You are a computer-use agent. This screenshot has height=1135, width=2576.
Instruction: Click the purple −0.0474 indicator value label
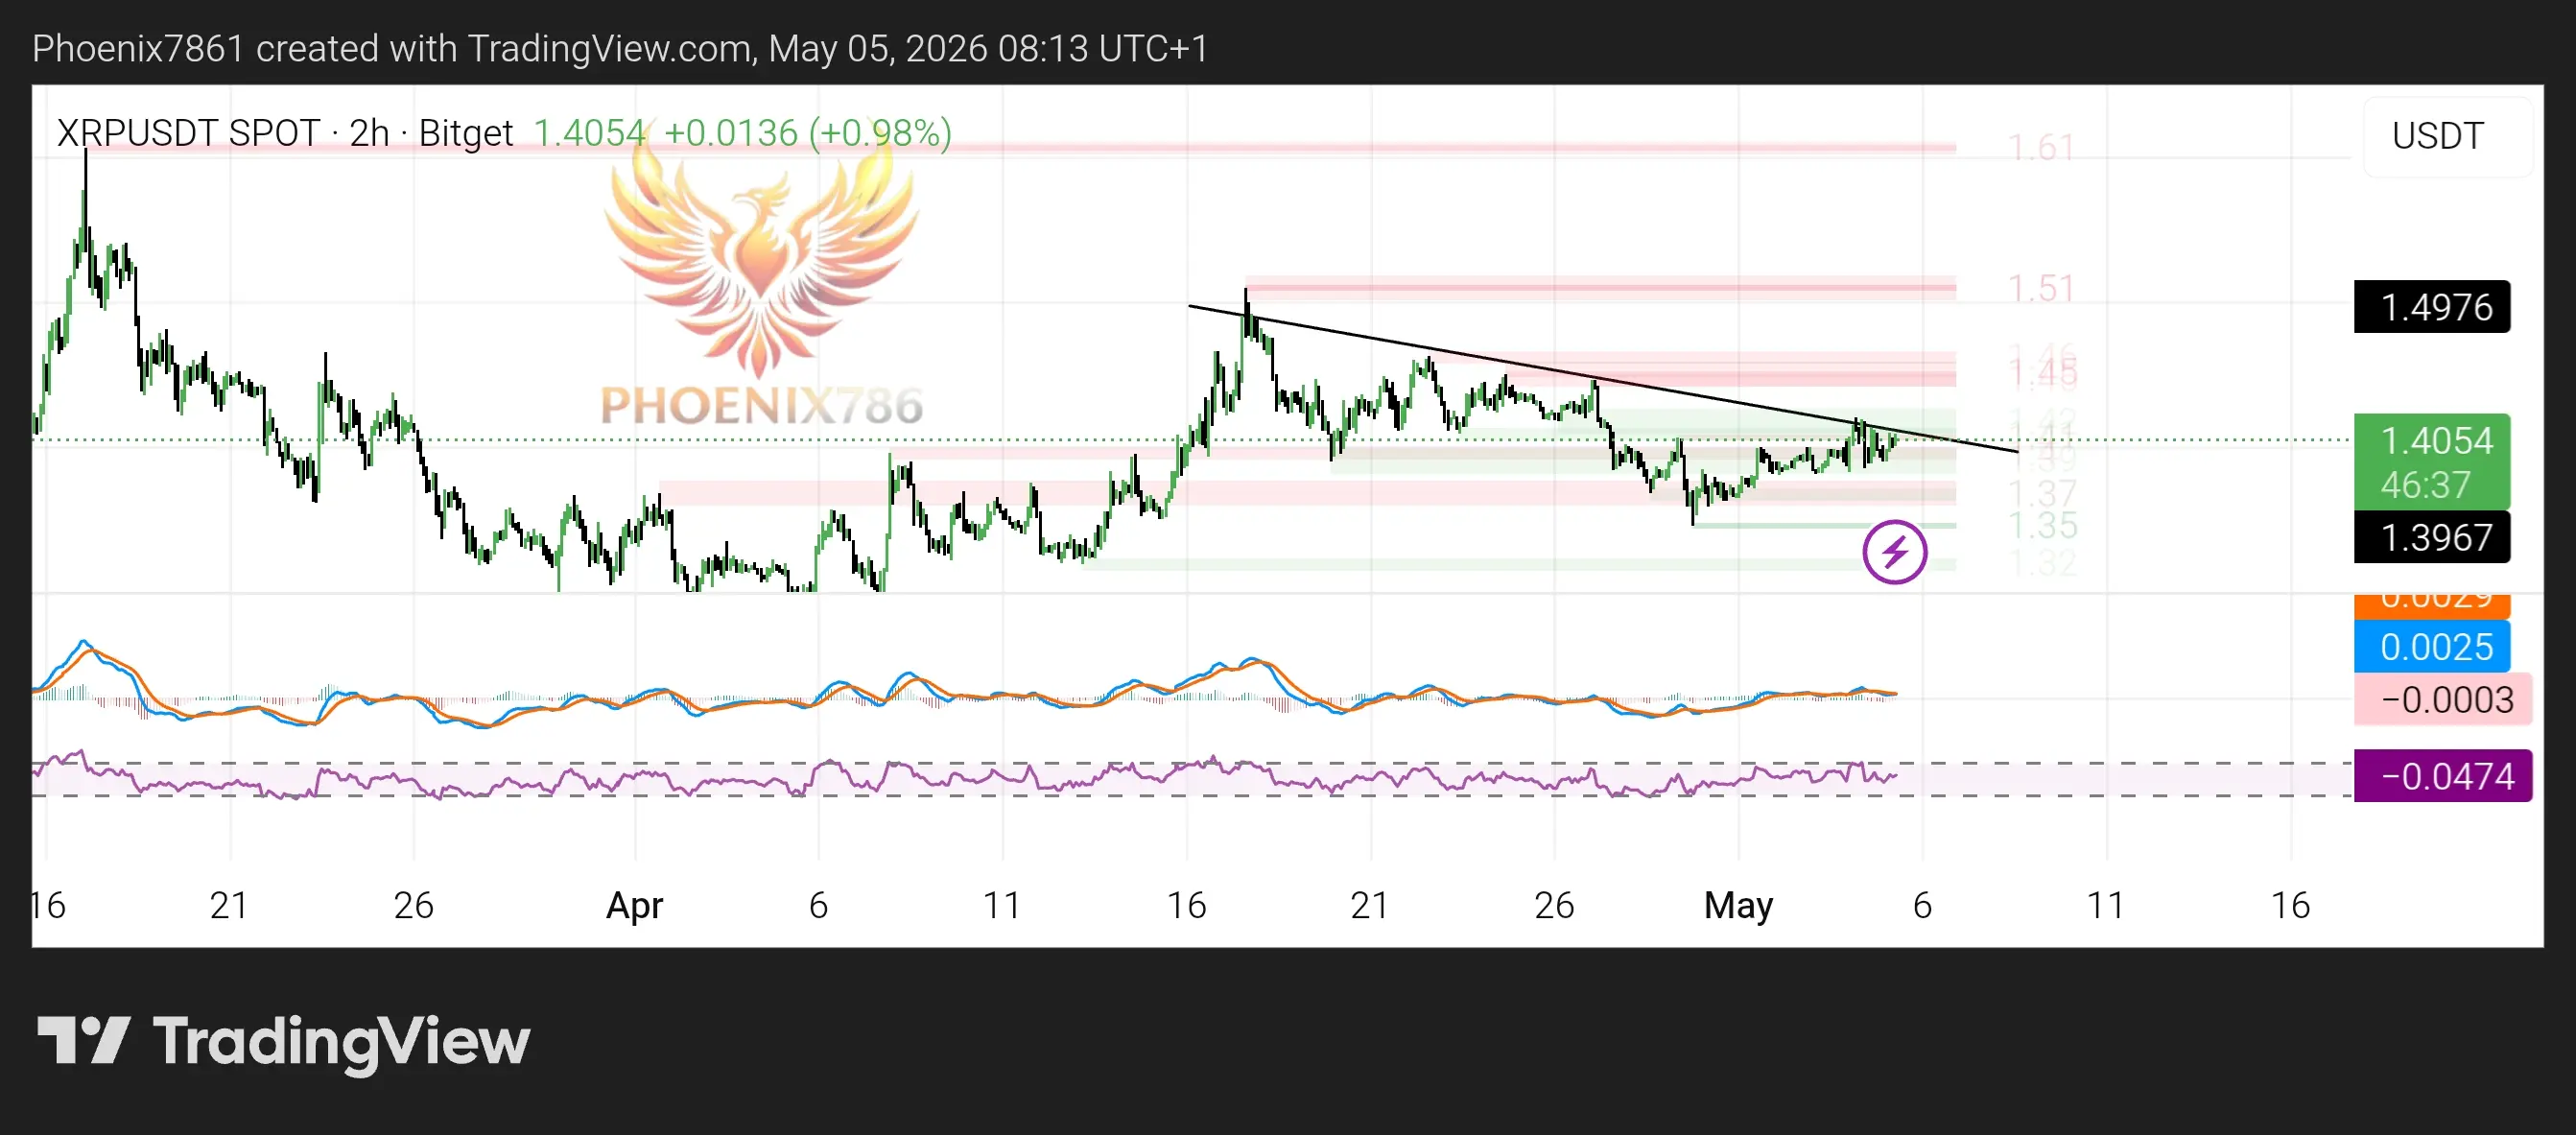tap(2443, 776)
